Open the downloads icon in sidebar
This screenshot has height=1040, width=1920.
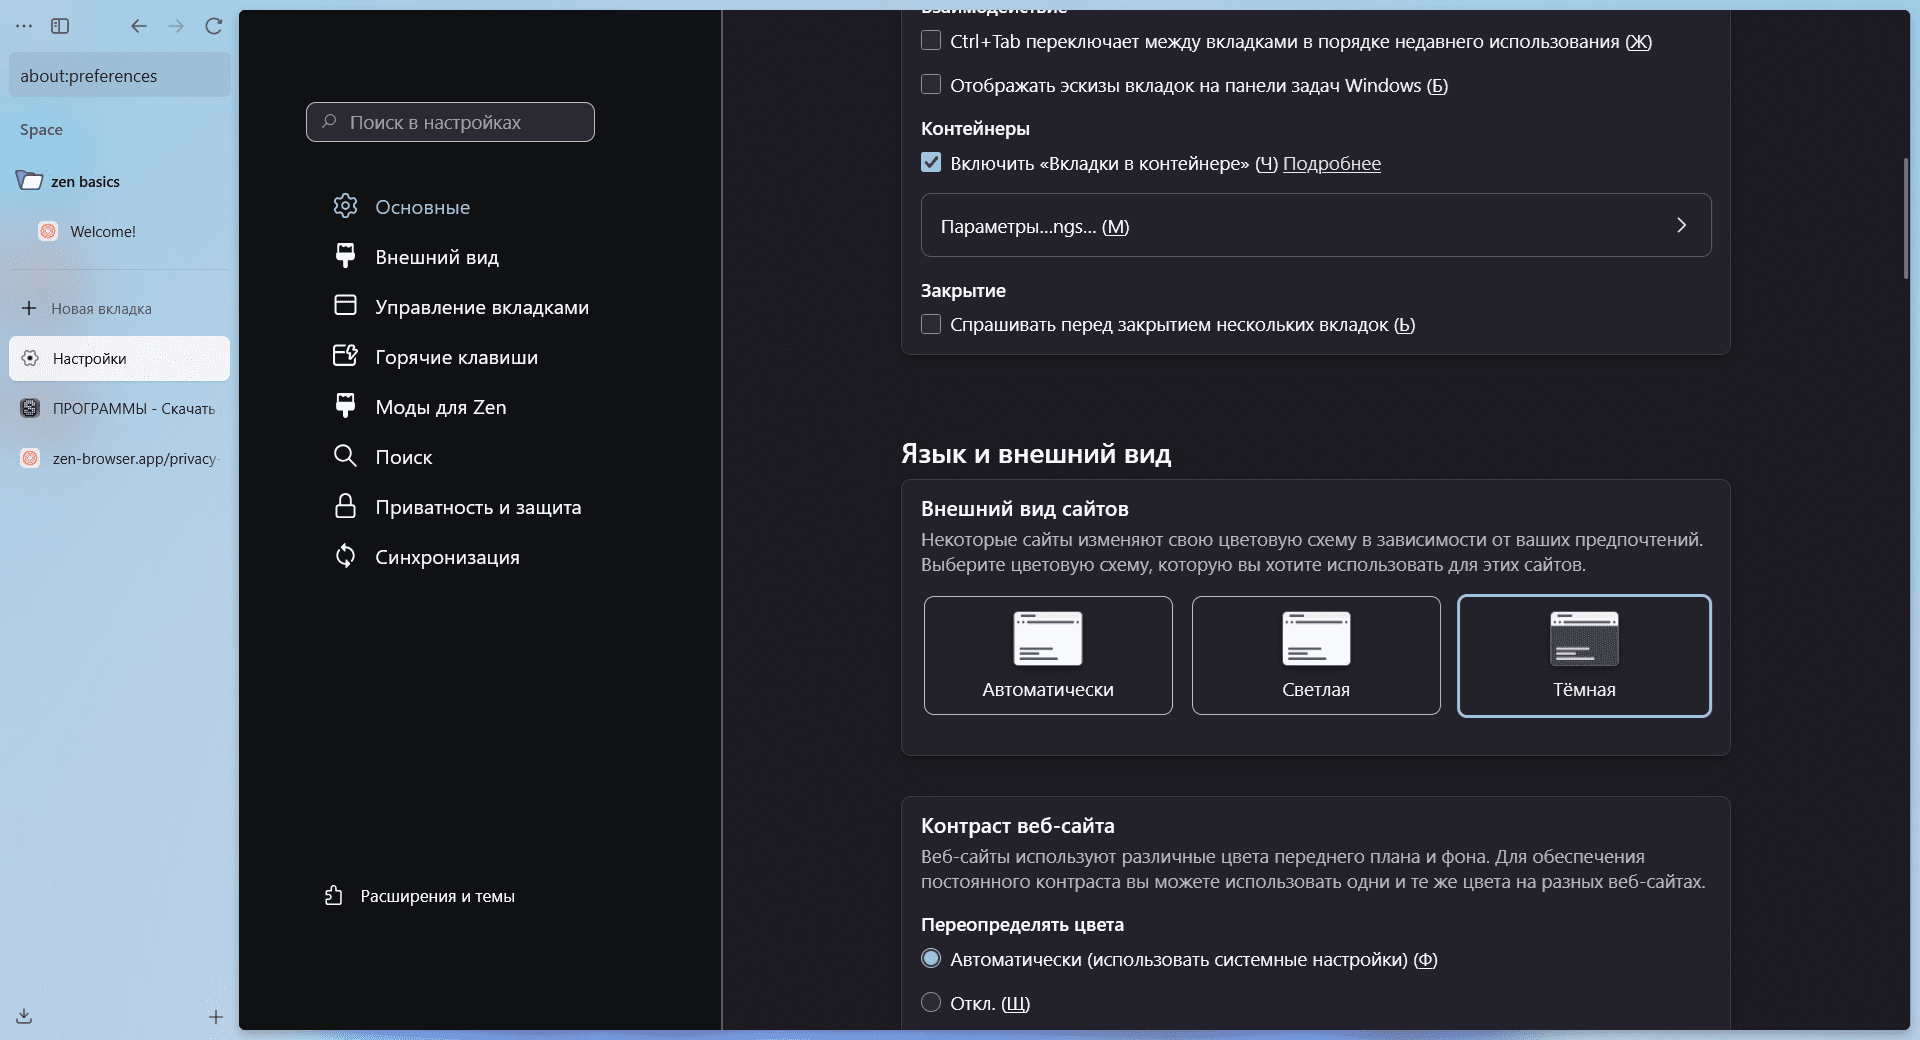click(25, 1016)
